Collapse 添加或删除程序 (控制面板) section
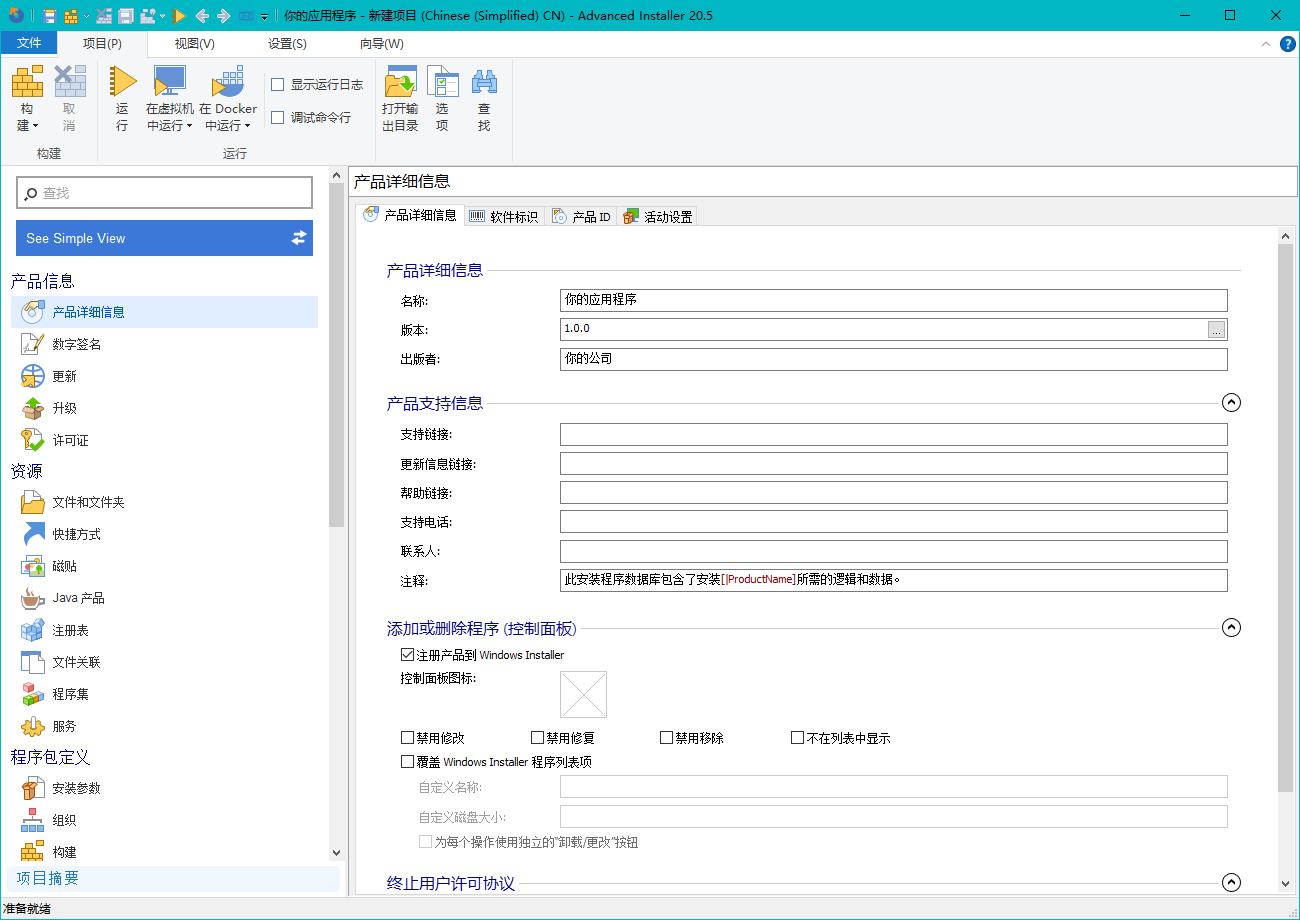This screenshot has height=920, width=1300. coord(1232,628)
